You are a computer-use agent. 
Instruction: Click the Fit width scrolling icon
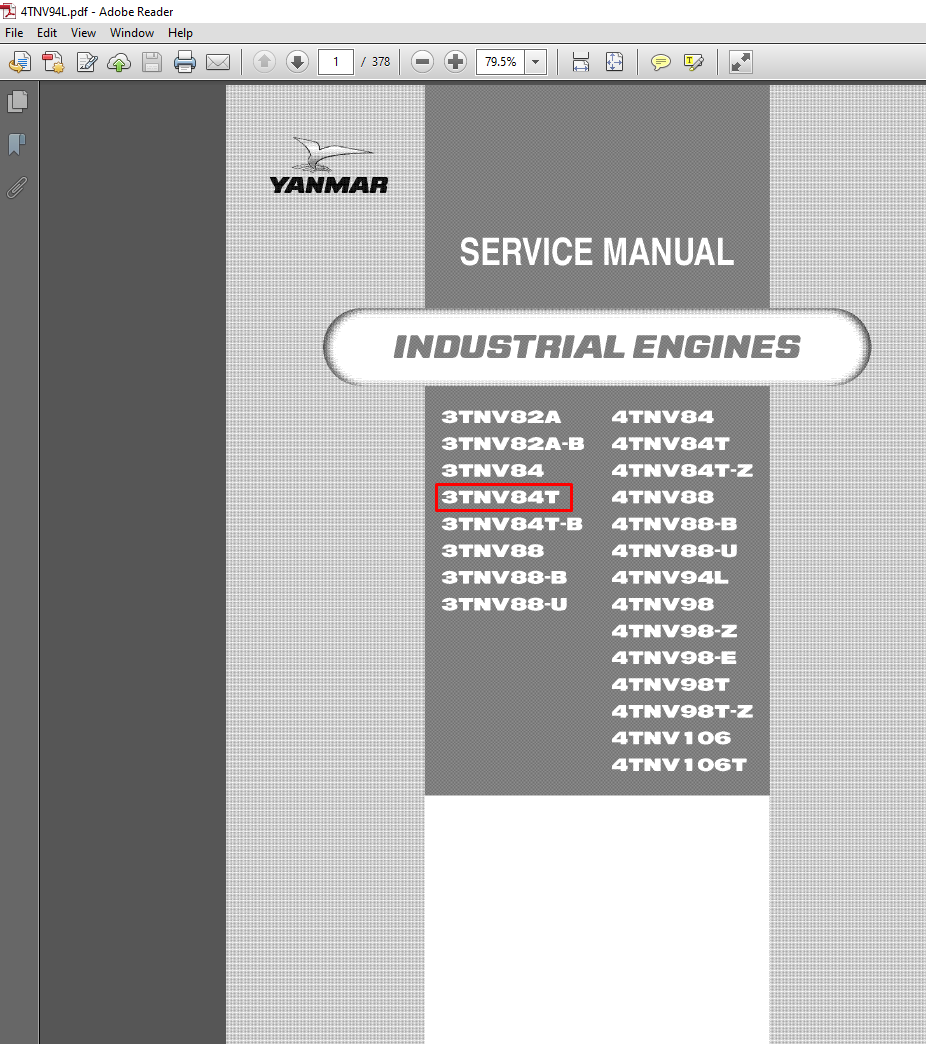[580, 62]
